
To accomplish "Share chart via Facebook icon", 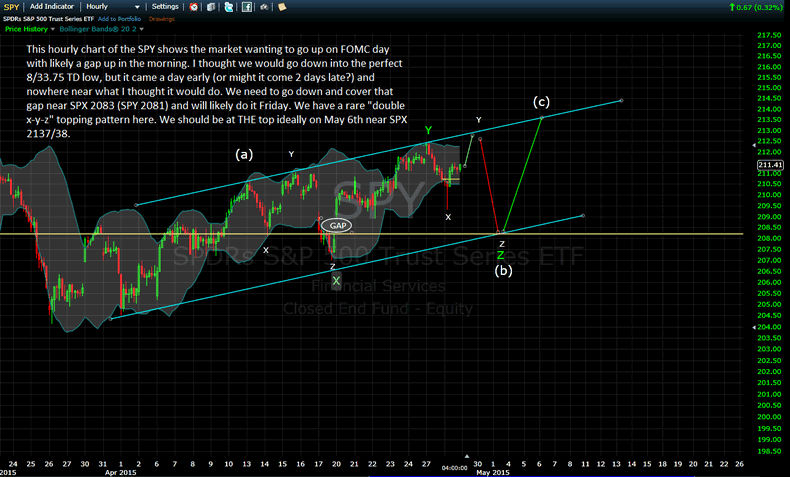I will [x=246, y=7].
